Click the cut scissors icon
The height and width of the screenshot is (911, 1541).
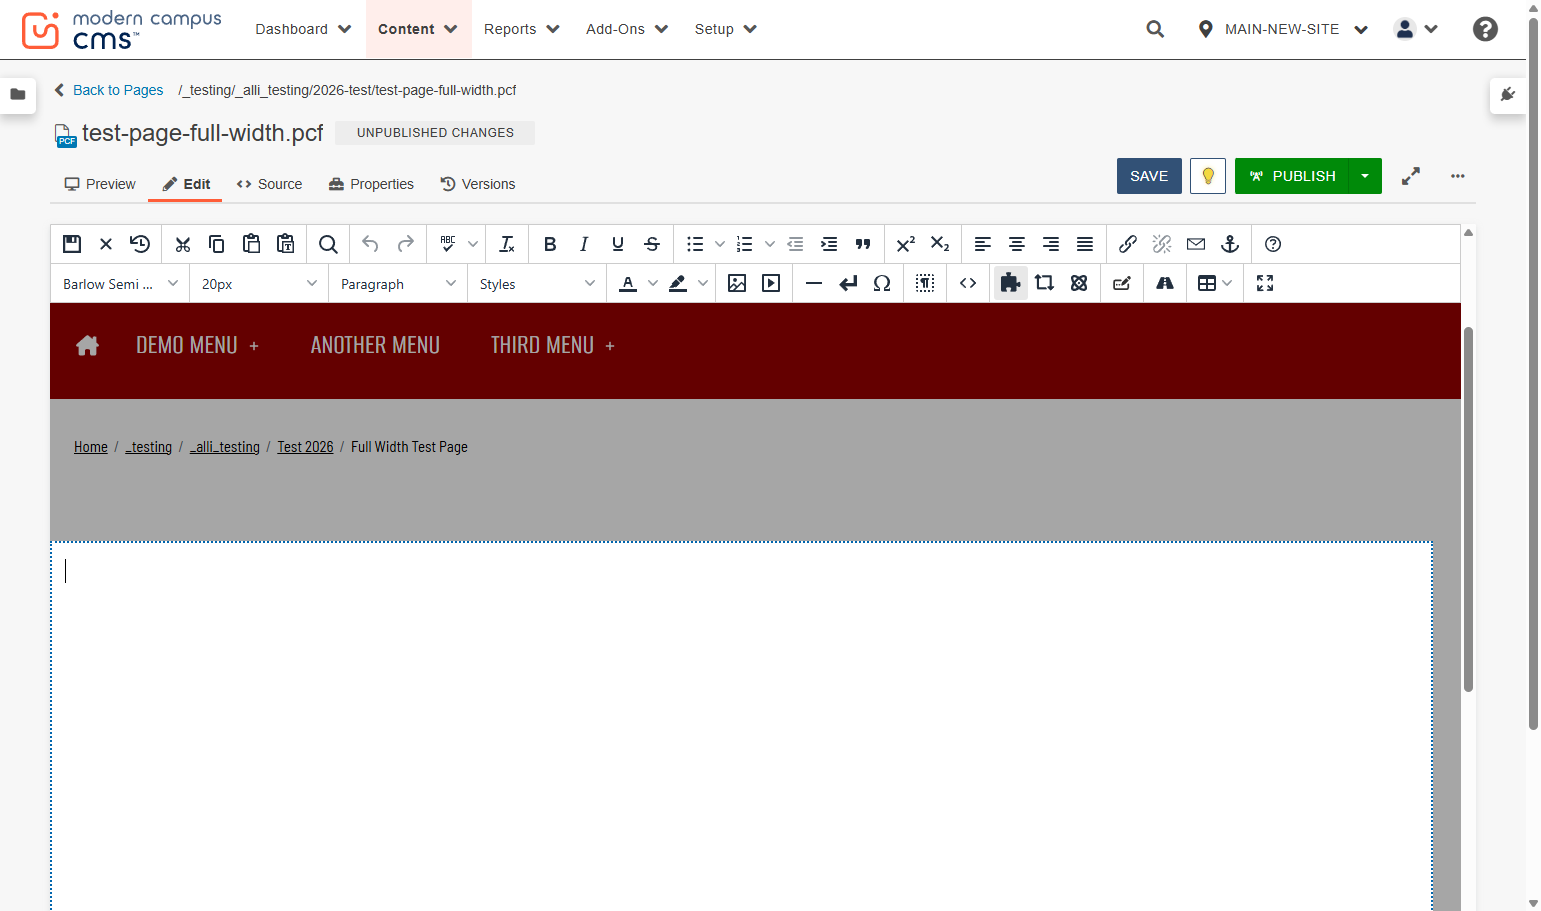tap(182, 244)
